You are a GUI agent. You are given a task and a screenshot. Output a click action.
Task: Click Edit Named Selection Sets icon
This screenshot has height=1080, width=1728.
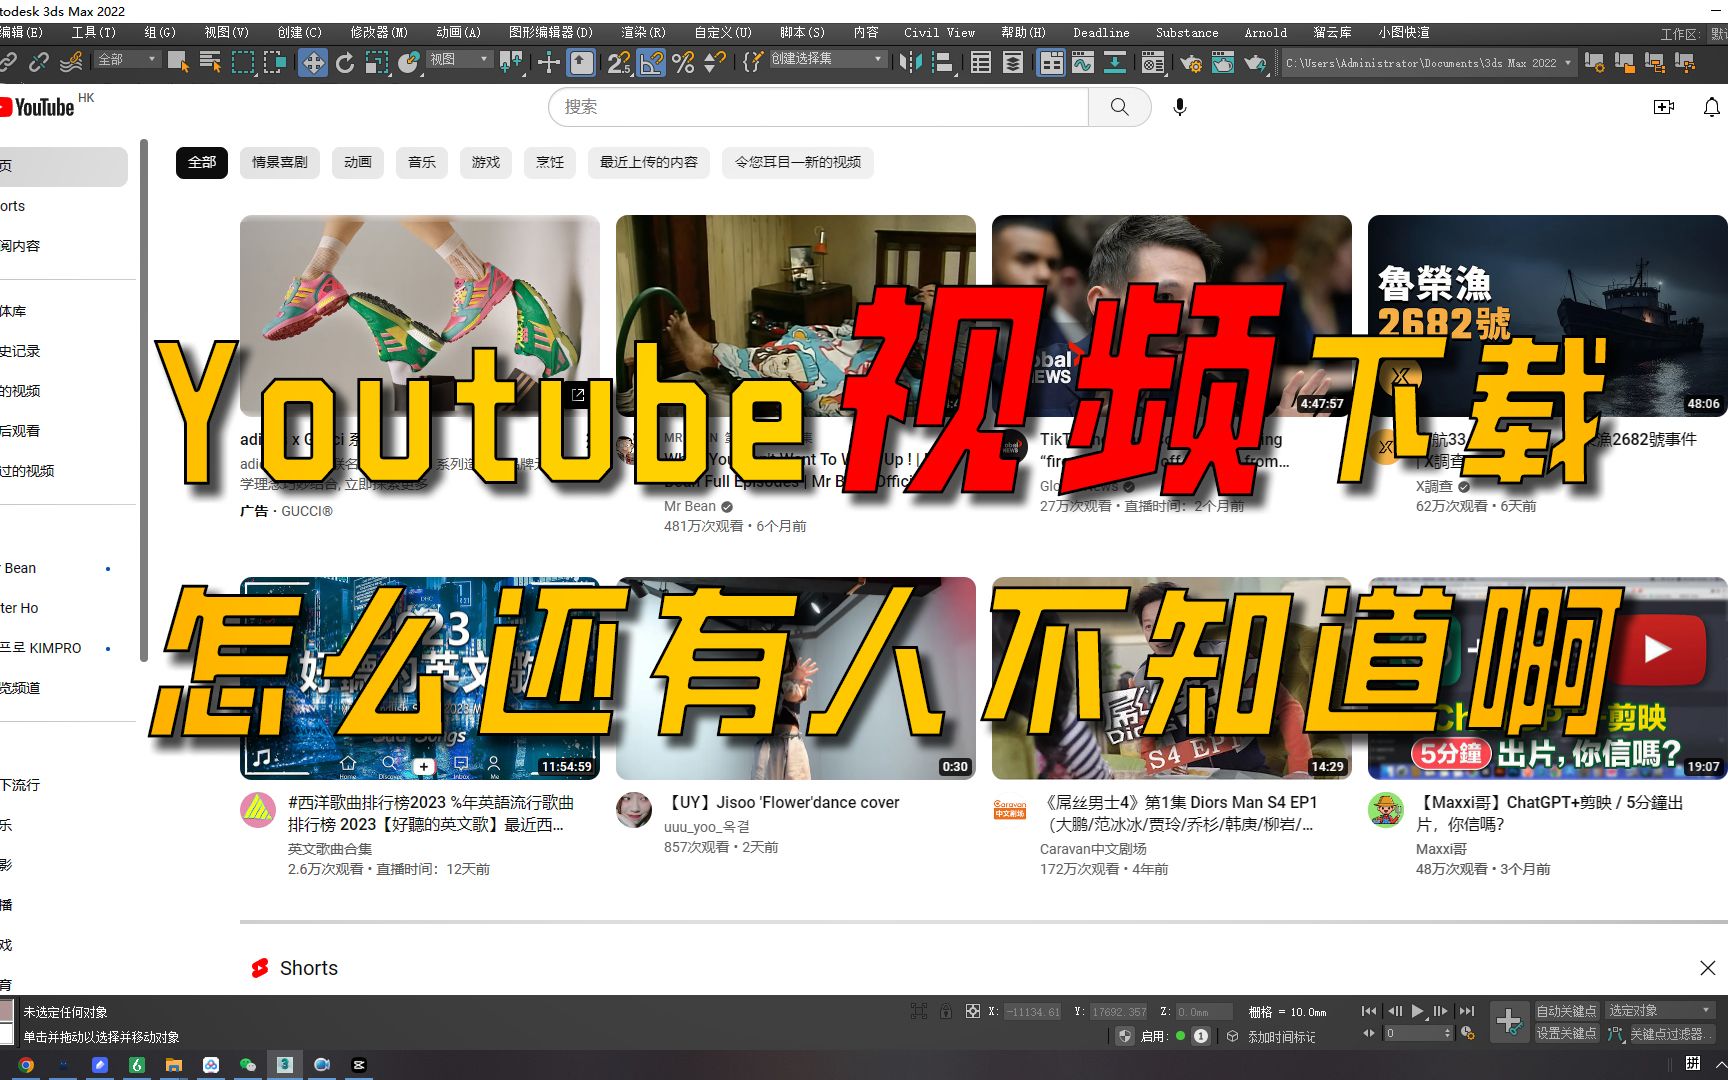pos(753,62)
